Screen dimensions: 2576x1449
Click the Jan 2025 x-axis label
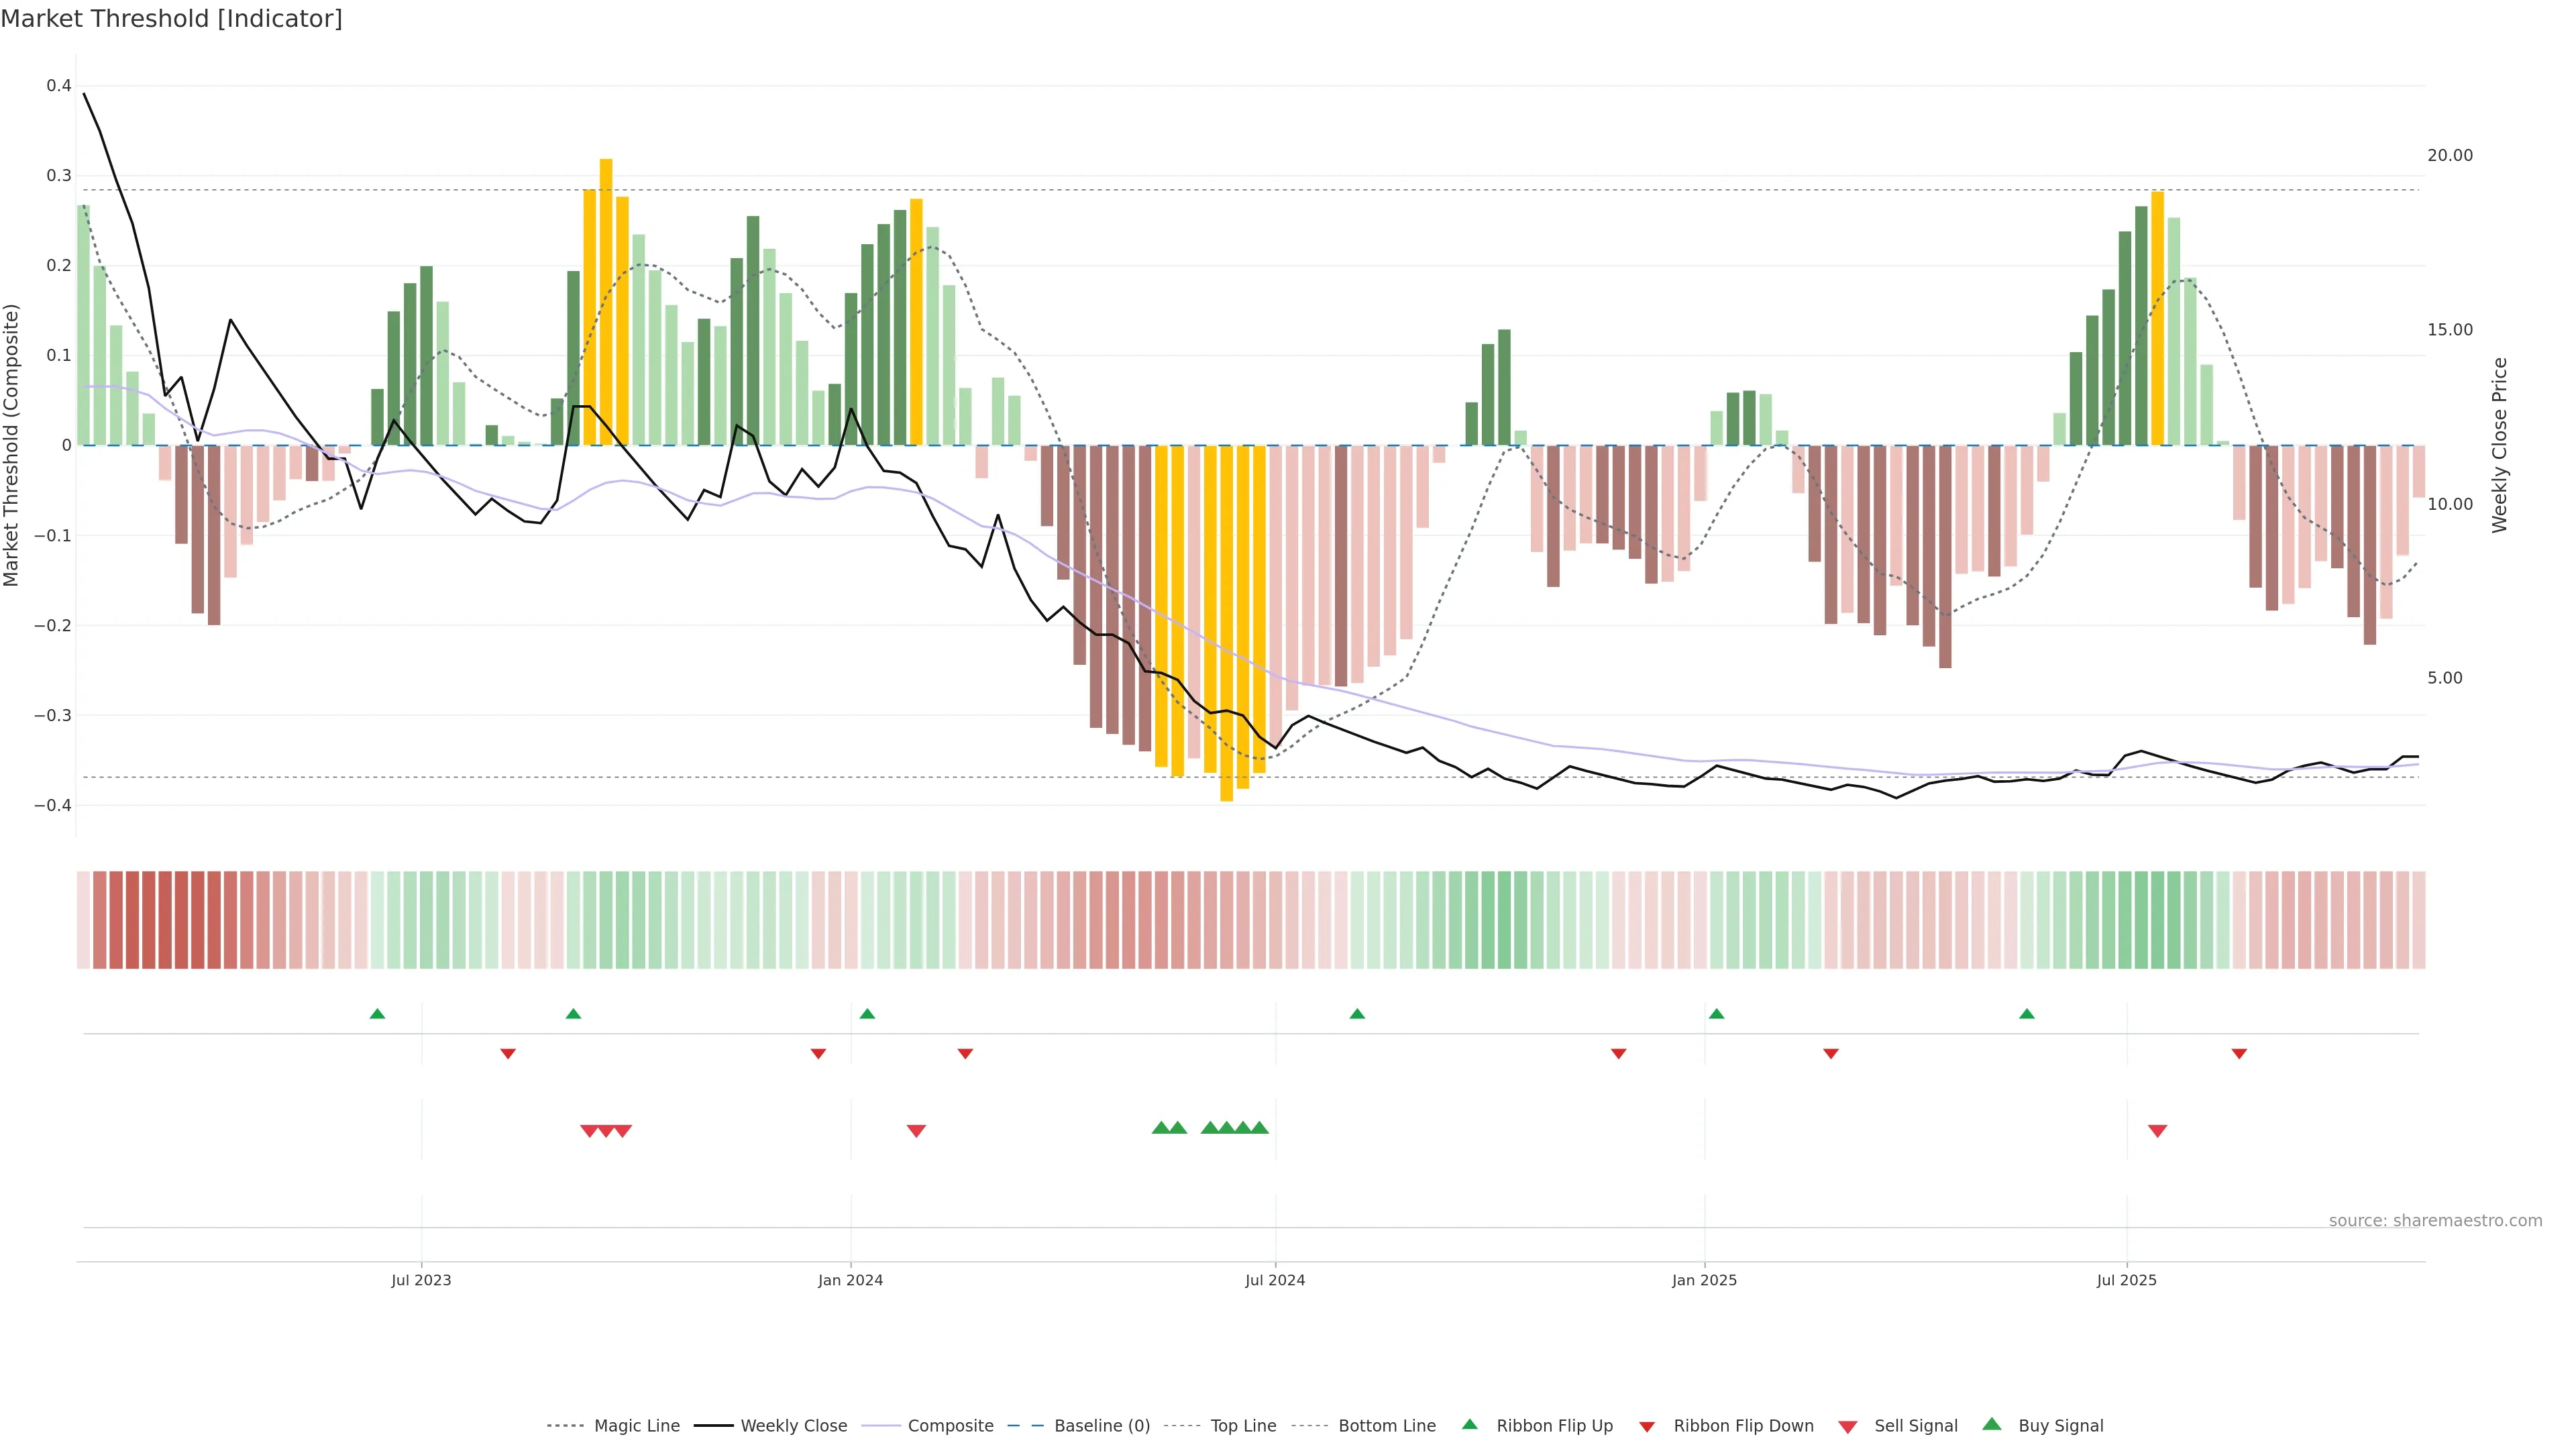tap(1704, 1280)
